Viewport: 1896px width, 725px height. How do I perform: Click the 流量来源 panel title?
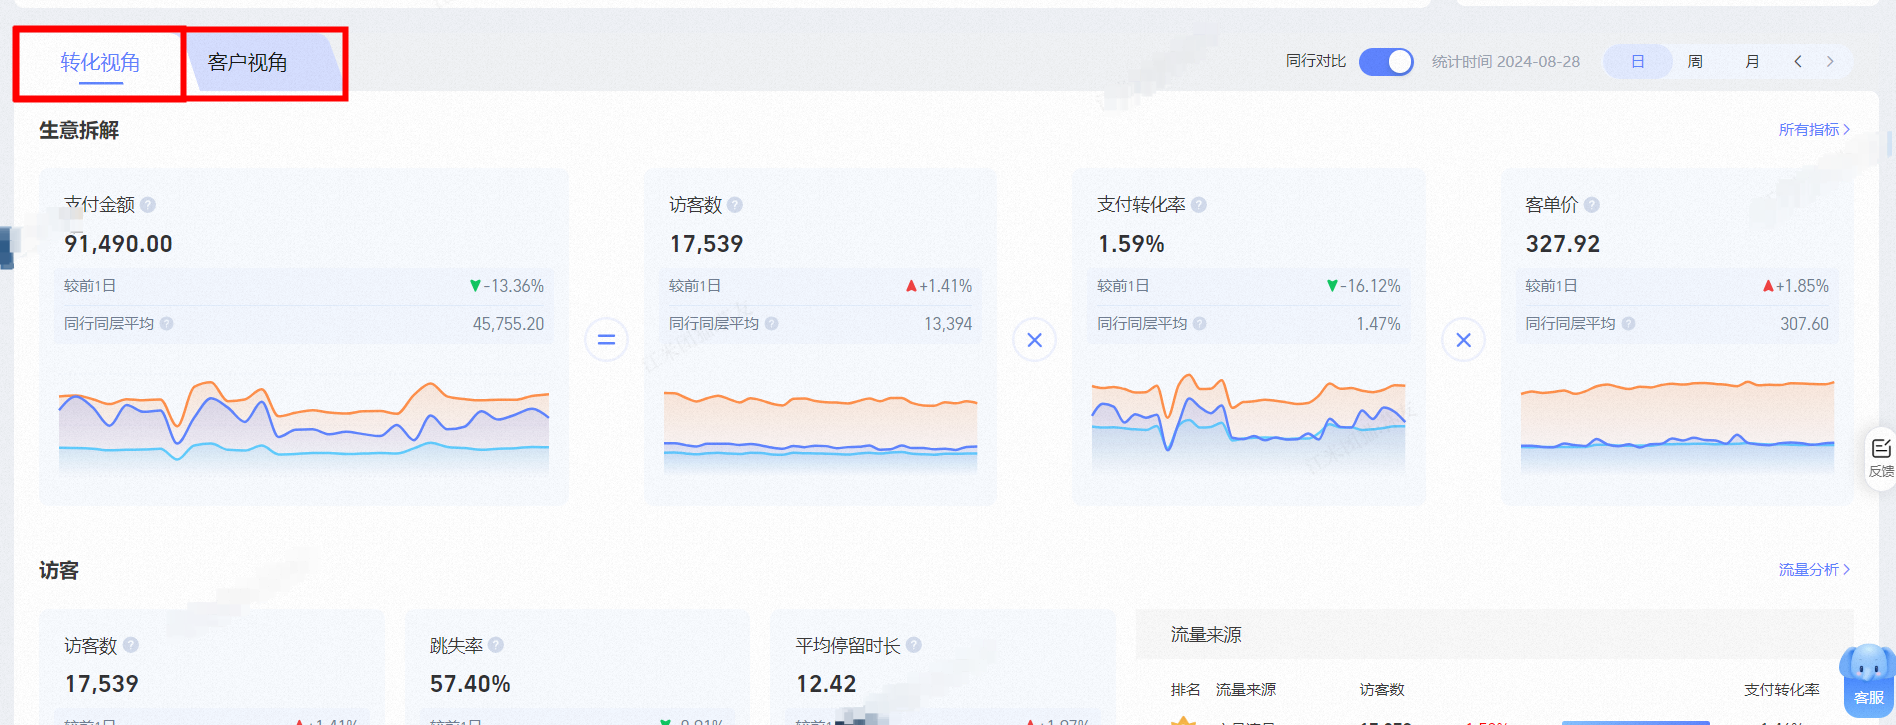pos(1206,635)
